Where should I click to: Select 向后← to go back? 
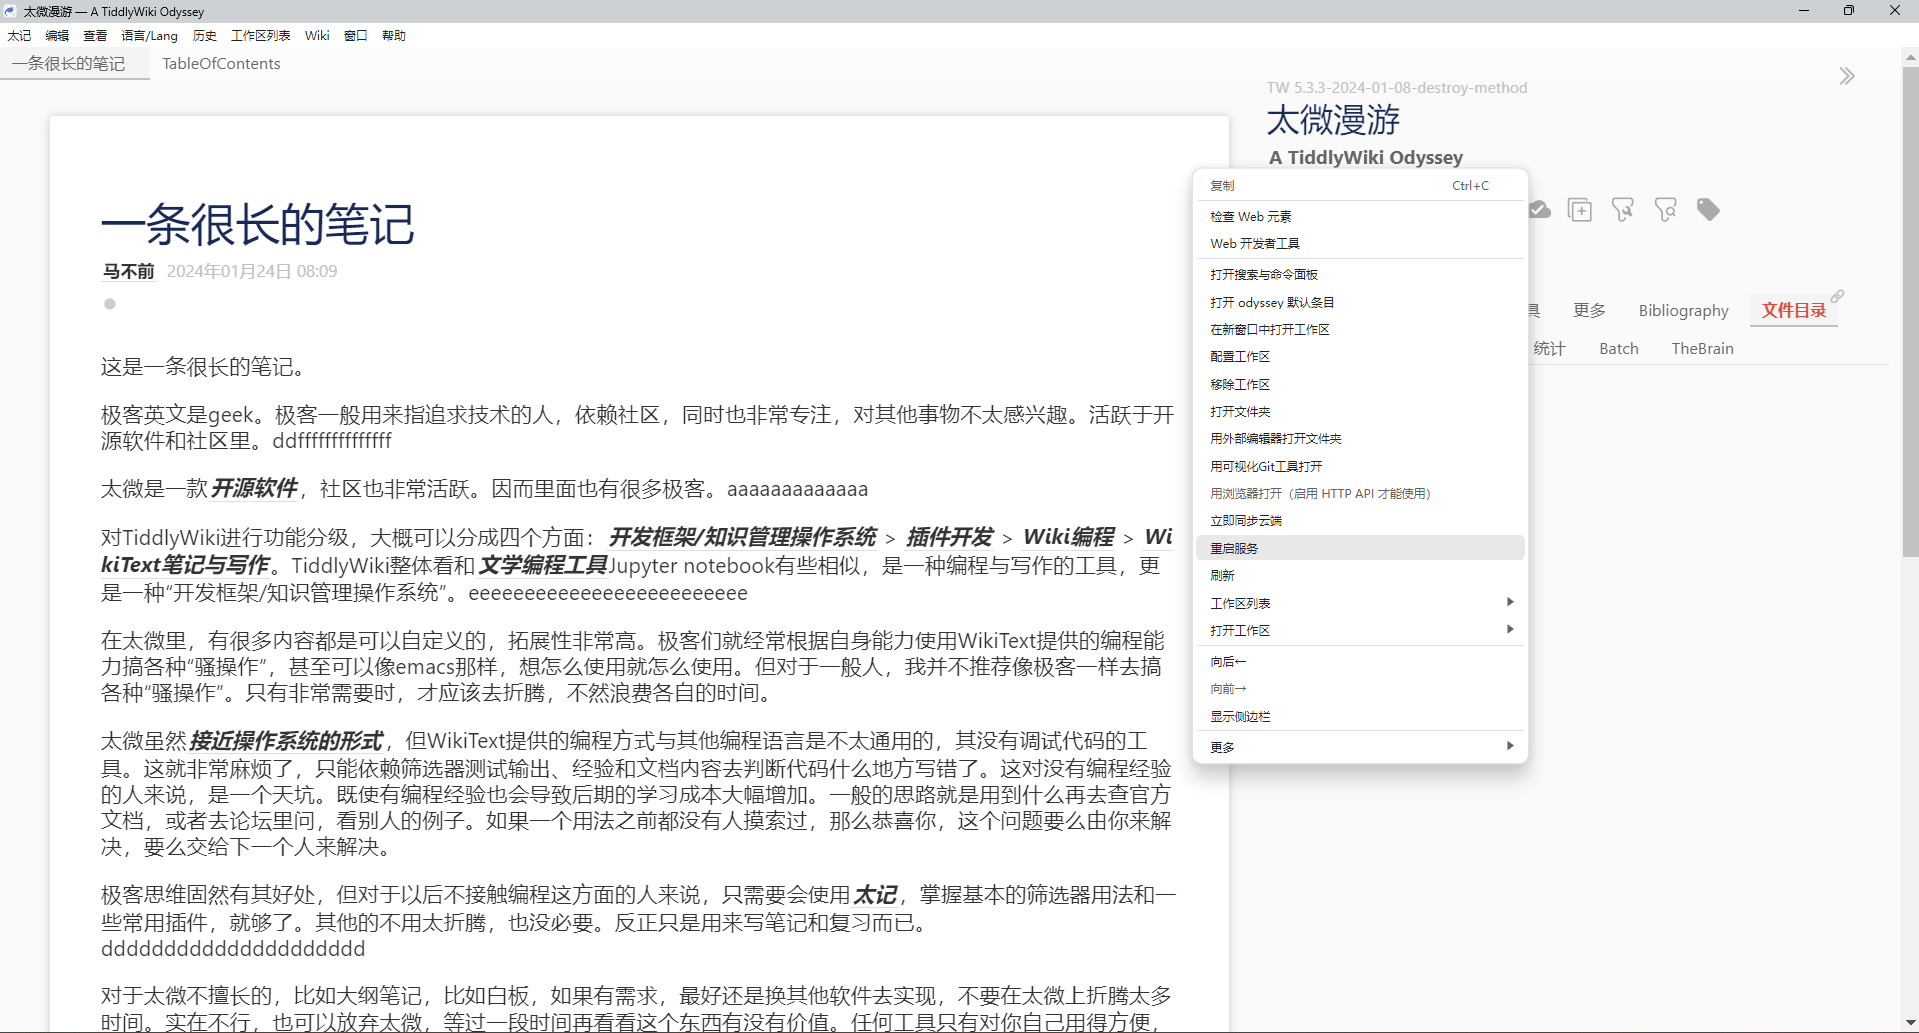[1360, 661]
